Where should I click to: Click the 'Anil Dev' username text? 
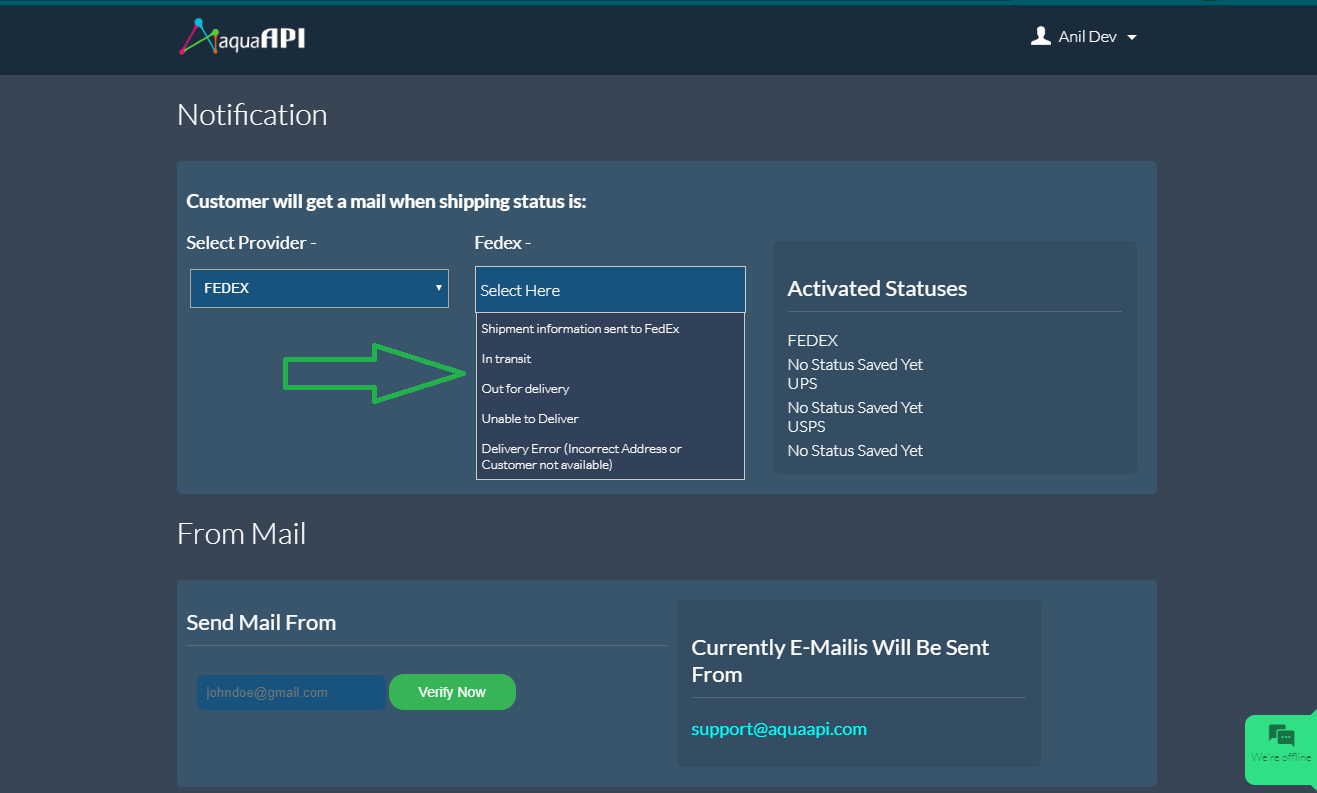point(1087,37)
